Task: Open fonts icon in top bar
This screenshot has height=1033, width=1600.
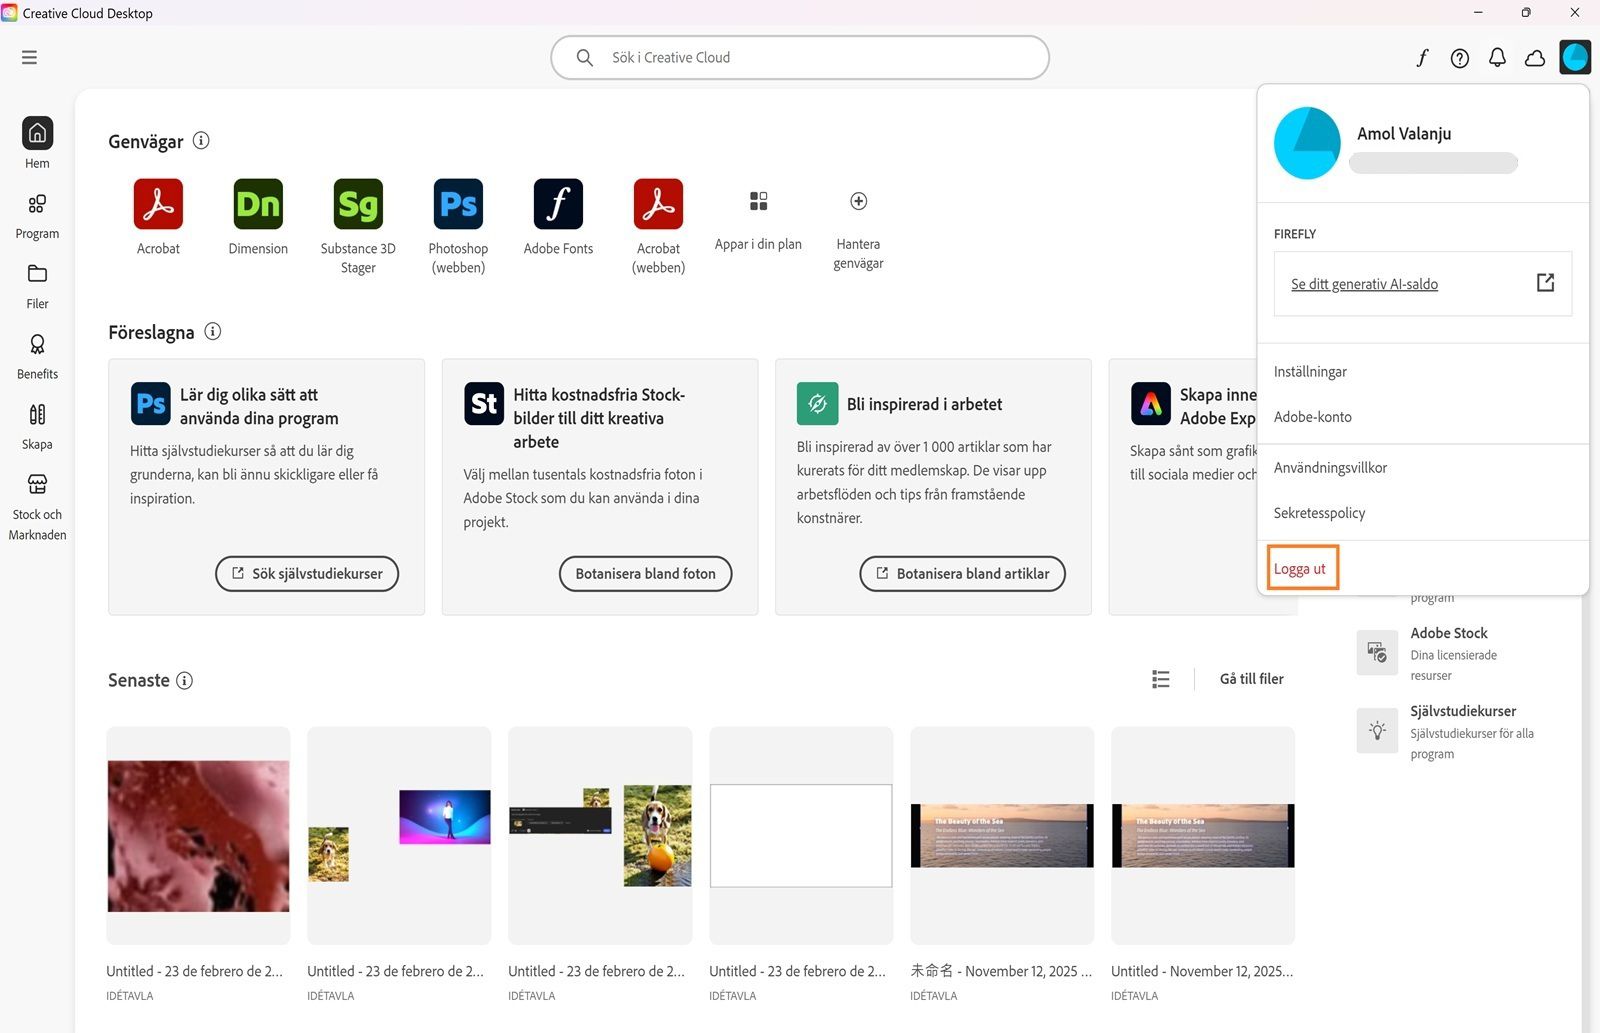Action: (x=1422, y=58)
